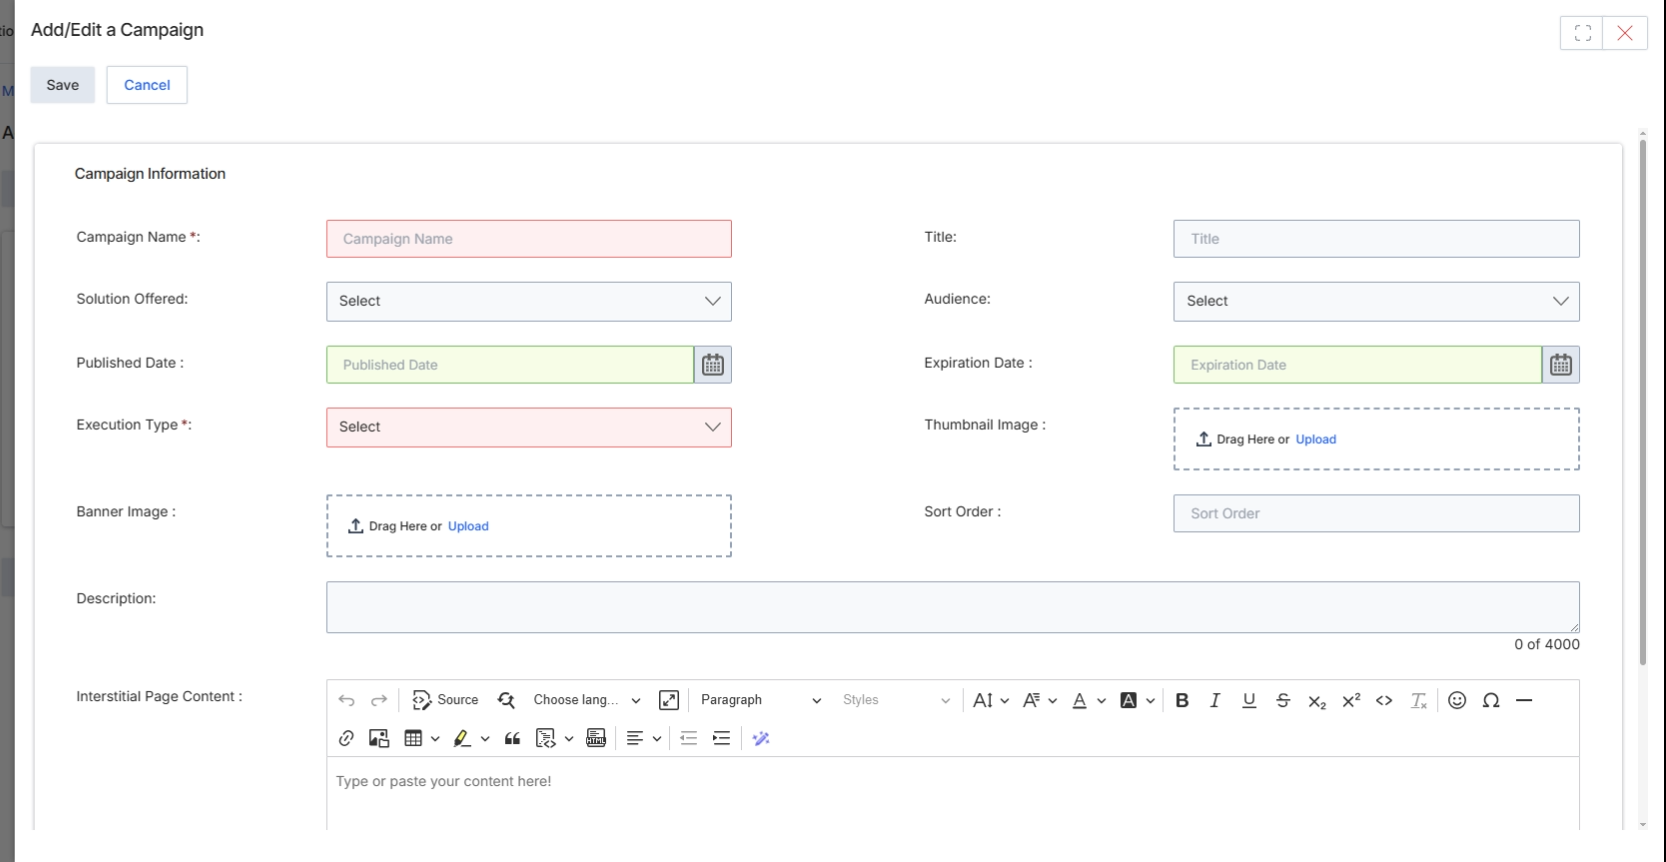The width and height of the screenshot is (1666, 862).
Task: Click the Sort Order input field
Action: pyautogui.click(x=1376, y=513)
